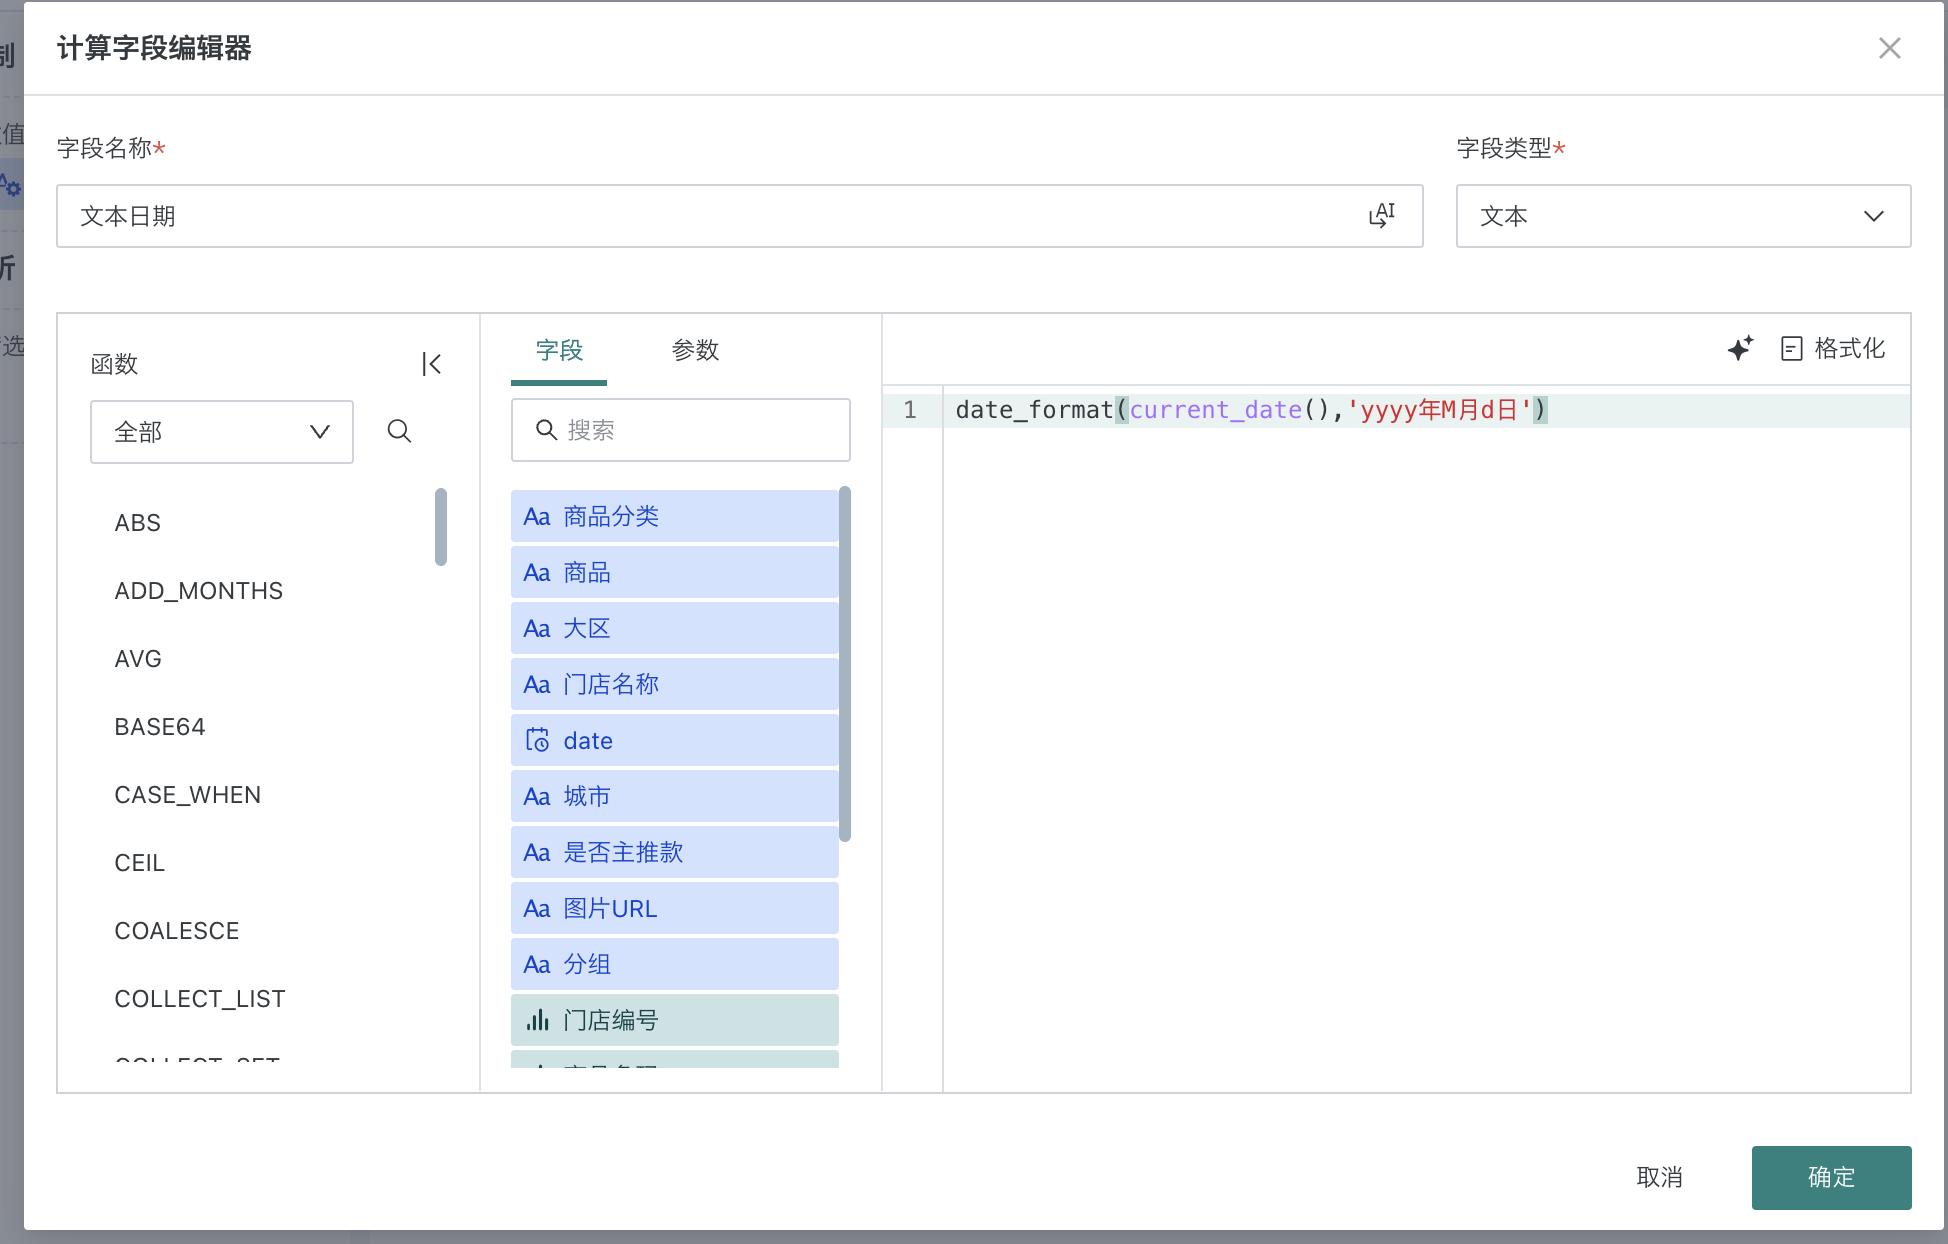Switch to the 参数 tab
This screenshot has height=1244, width=1948.
[x=696, y=351]
